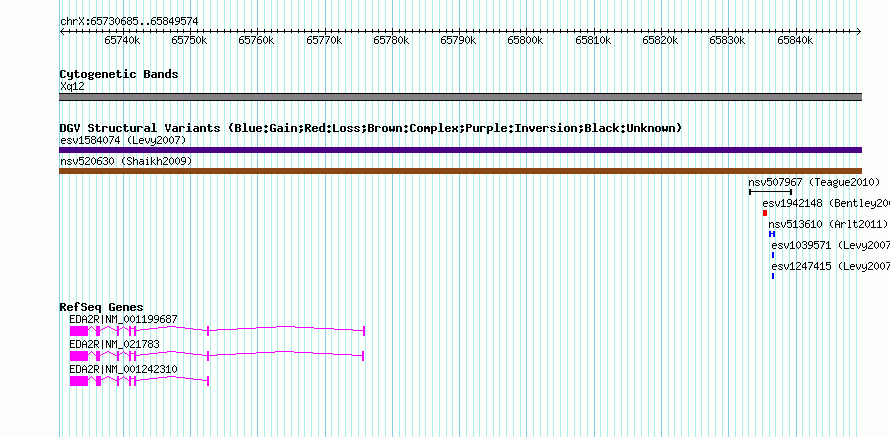
Task: Select the brown nsv520630 complex variant bar
Action: point(460,171)
